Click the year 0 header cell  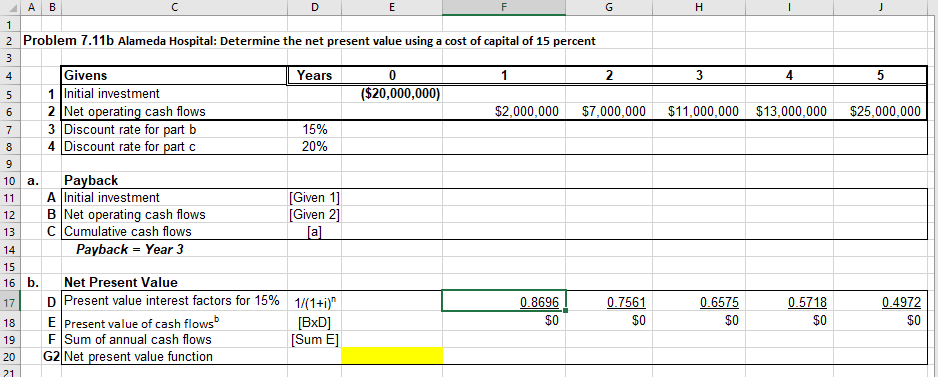pyautogui.click(x=391, y=75)
